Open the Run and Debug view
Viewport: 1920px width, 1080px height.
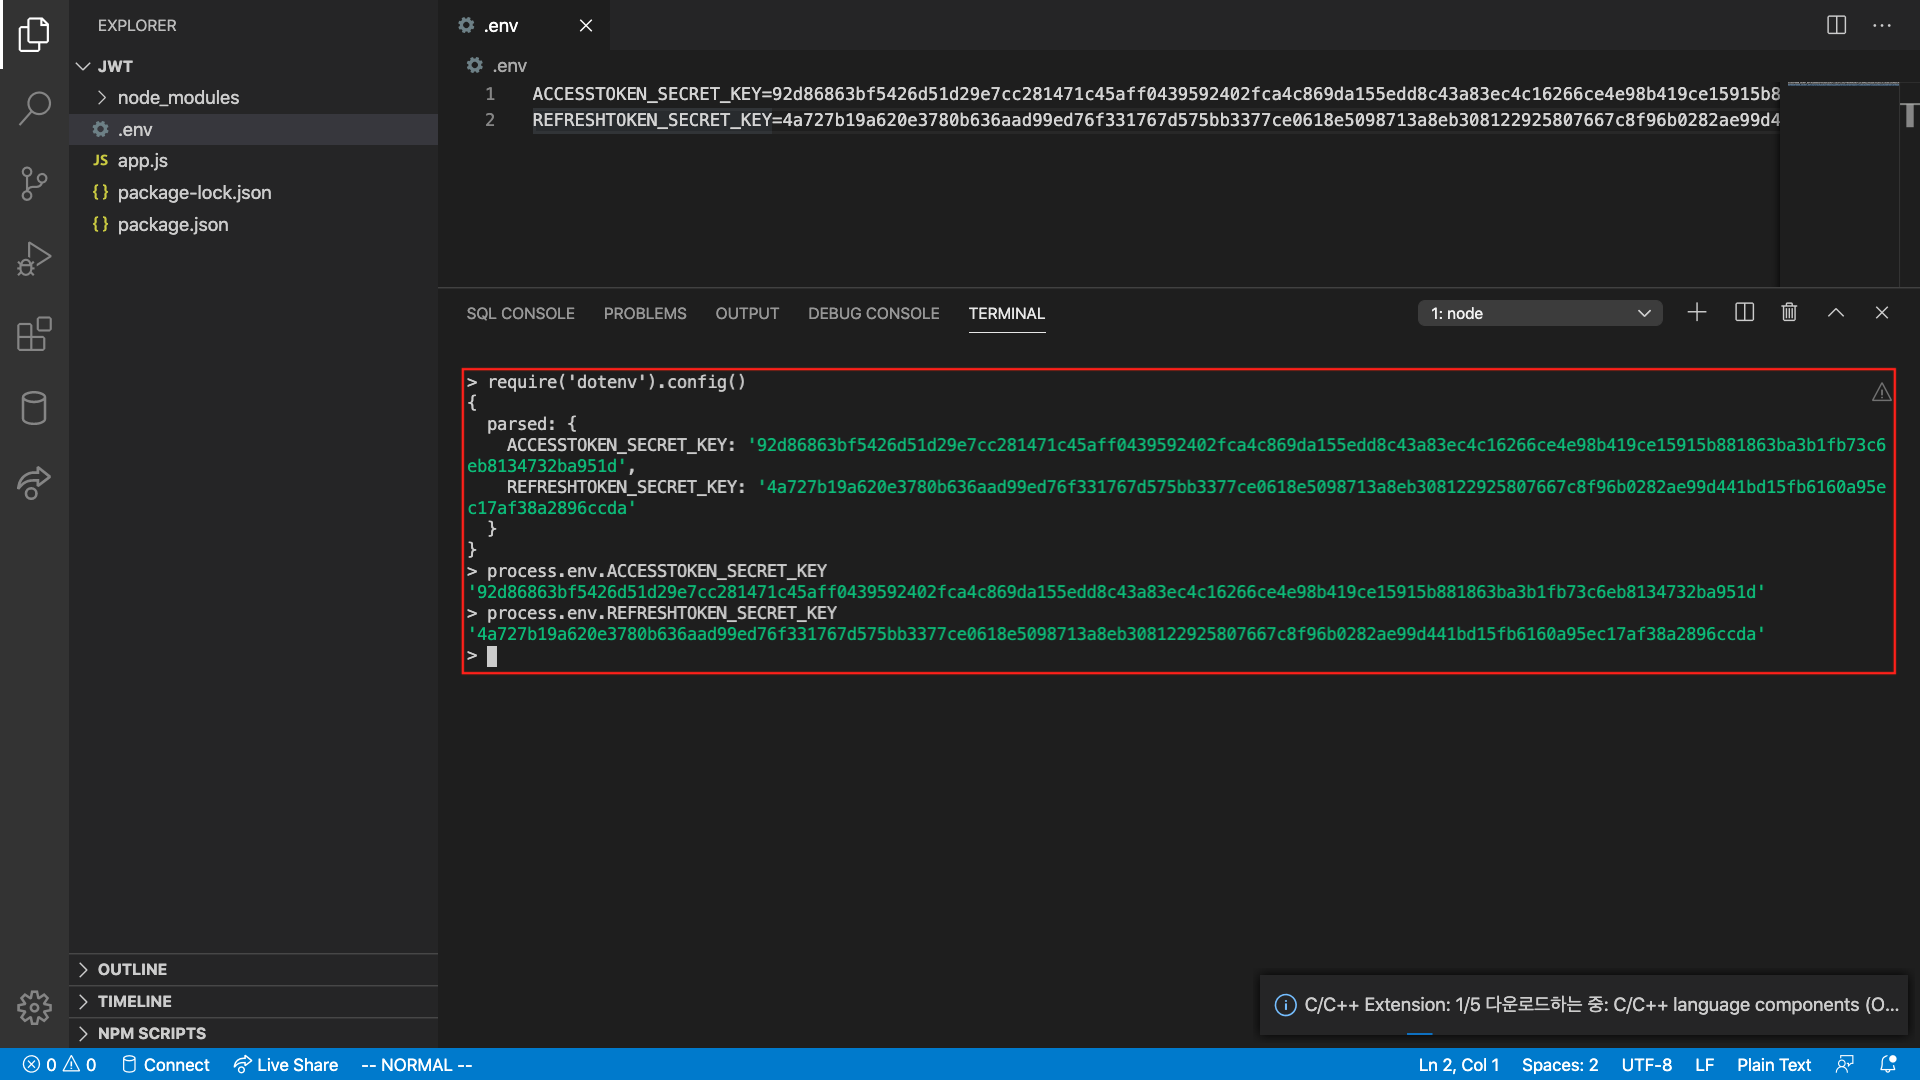34,259
